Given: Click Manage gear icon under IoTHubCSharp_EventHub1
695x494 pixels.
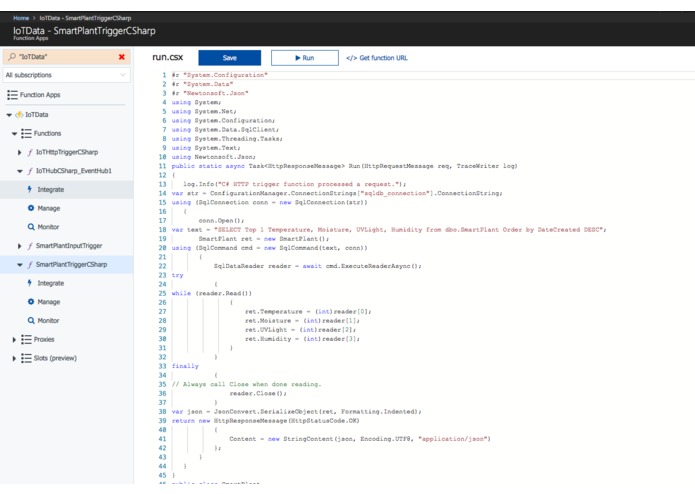Looking at the screenshot, I should pos(31,208).
